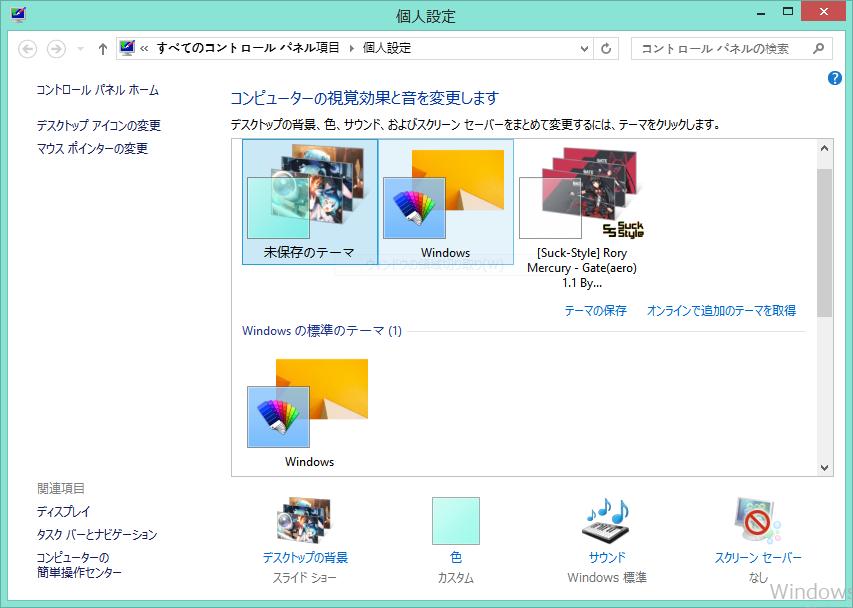Click the custom color (色) swatch
This screenshot has height=608, width=853.
point(455,520)
